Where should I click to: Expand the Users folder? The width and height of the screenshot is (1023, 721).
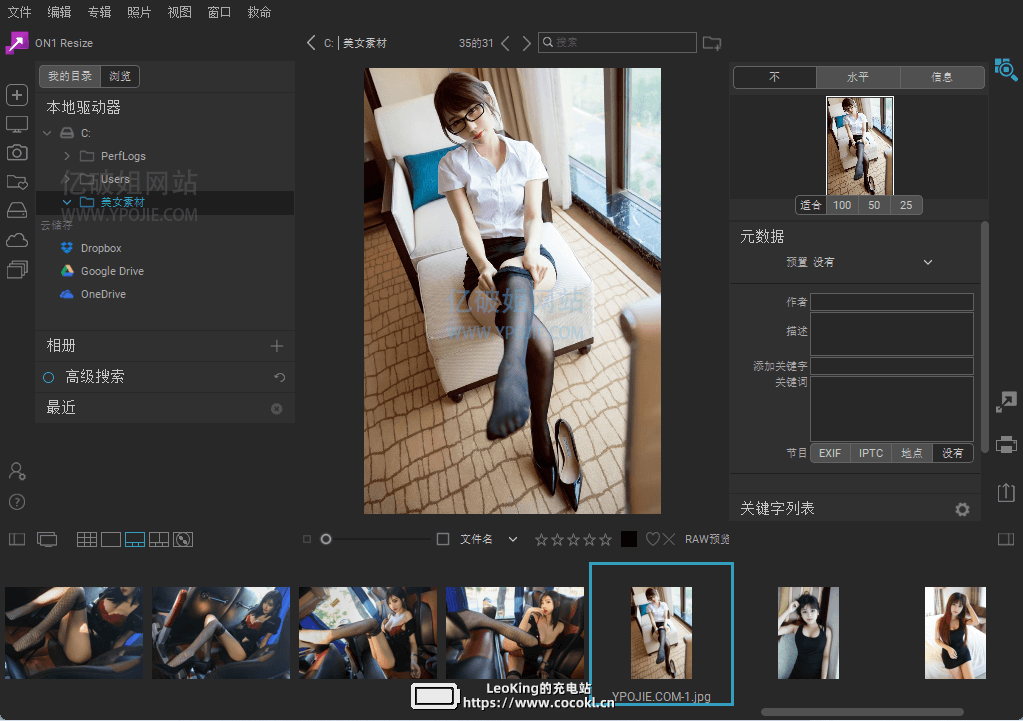(67, 179)
